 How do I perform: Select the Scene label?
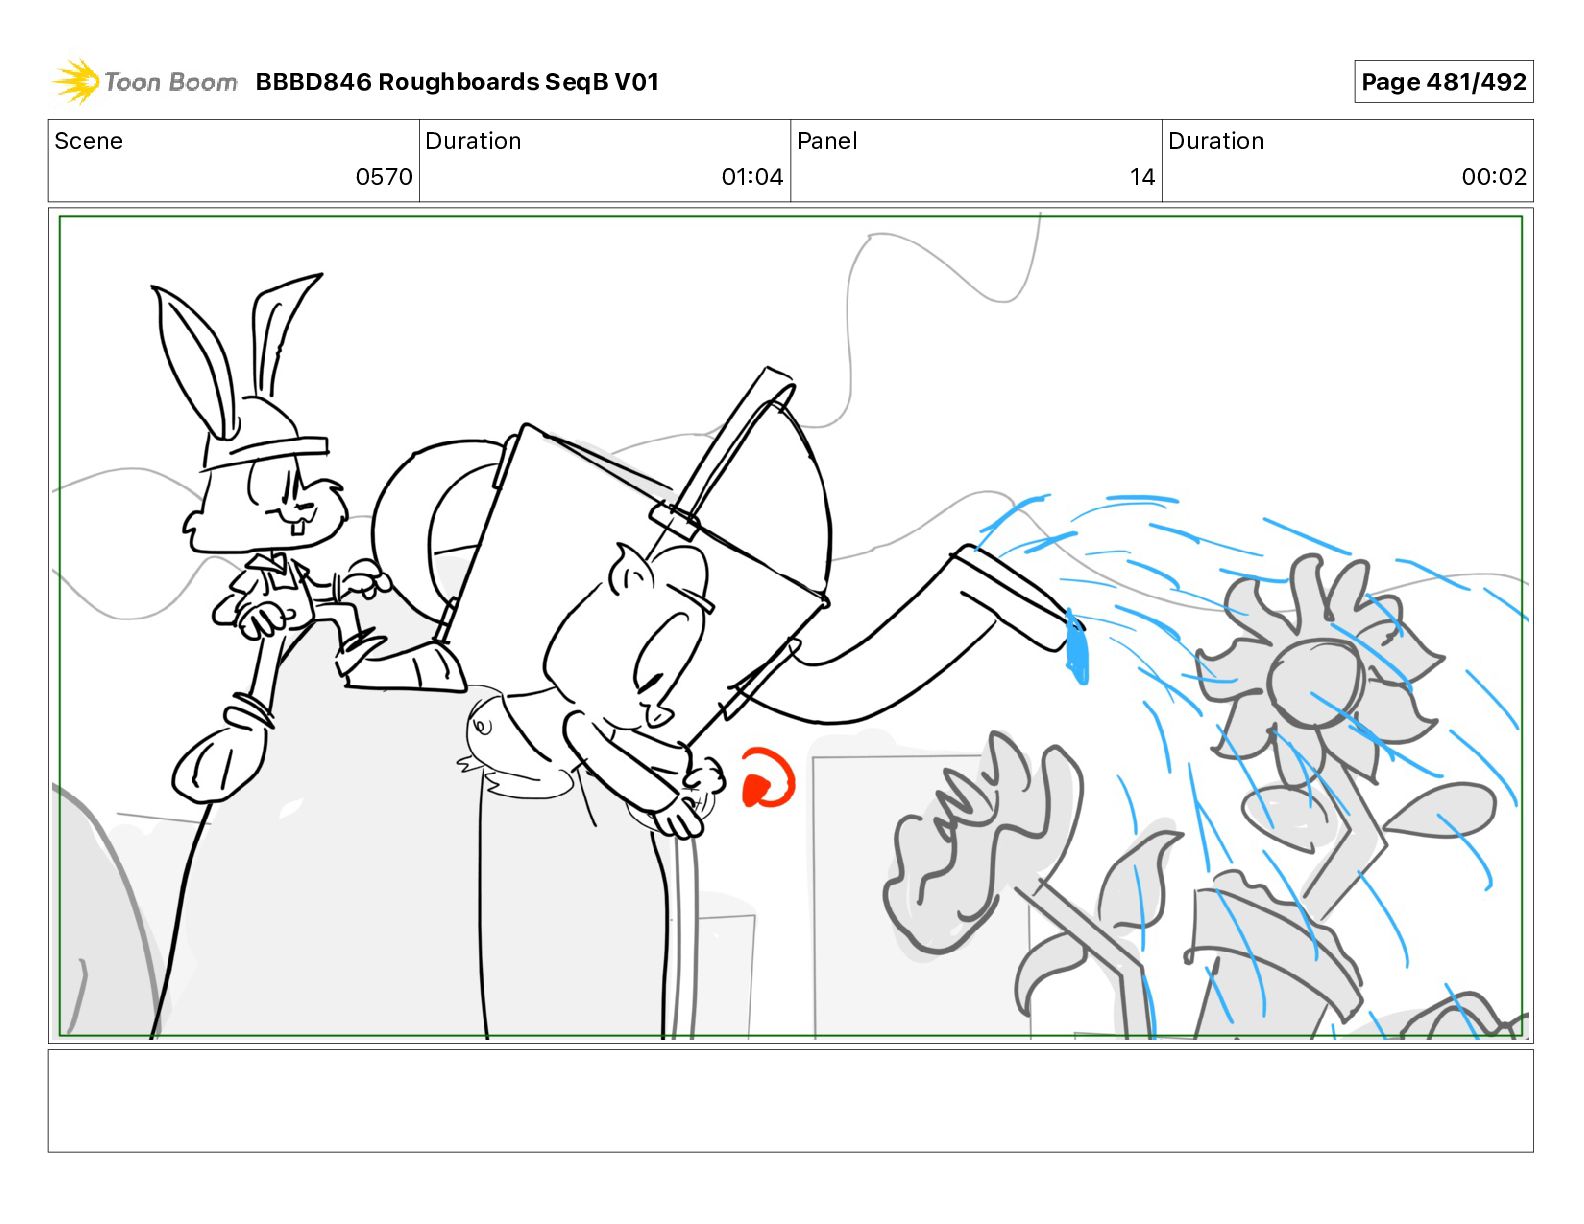pos(88,141)
